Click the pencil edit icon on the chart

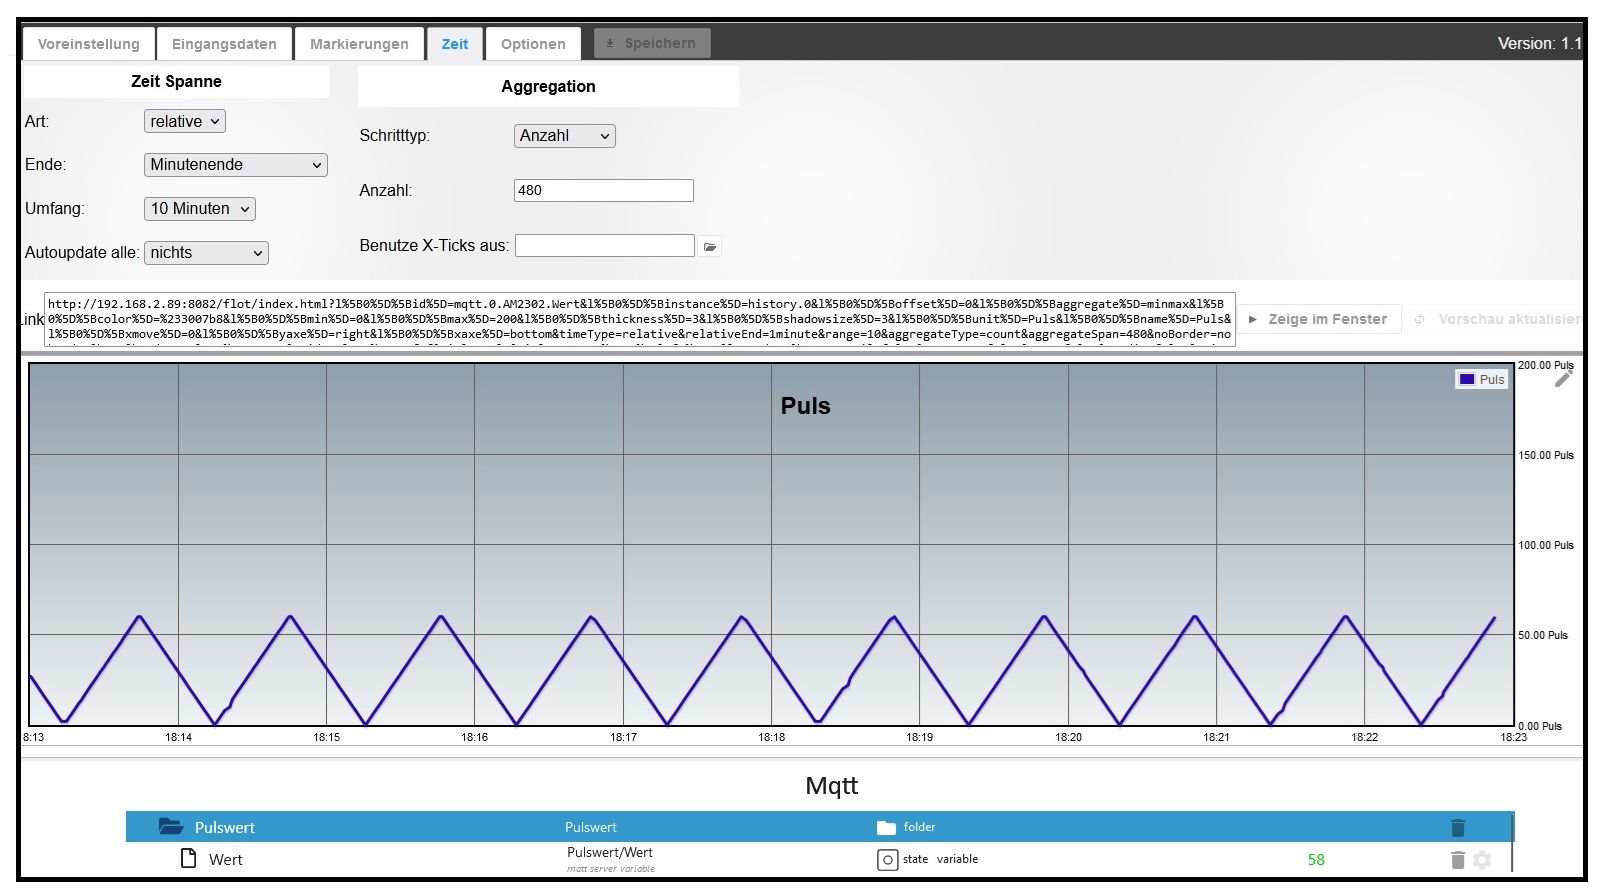1564,378
